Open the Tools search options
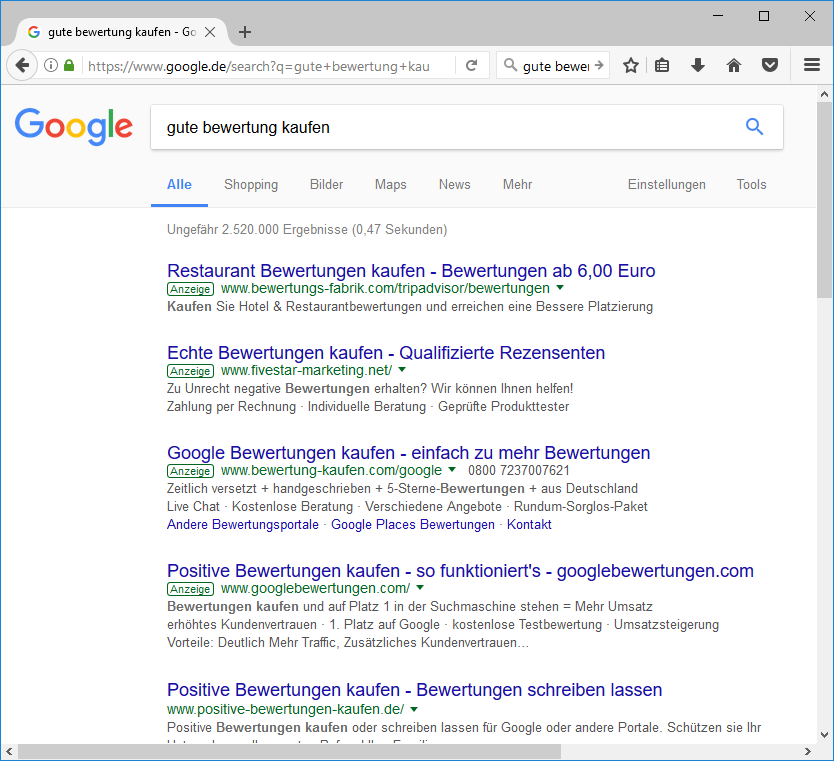The width and height of the screenshot is (834, 761). pyautogui.click(x=751, y=185)
